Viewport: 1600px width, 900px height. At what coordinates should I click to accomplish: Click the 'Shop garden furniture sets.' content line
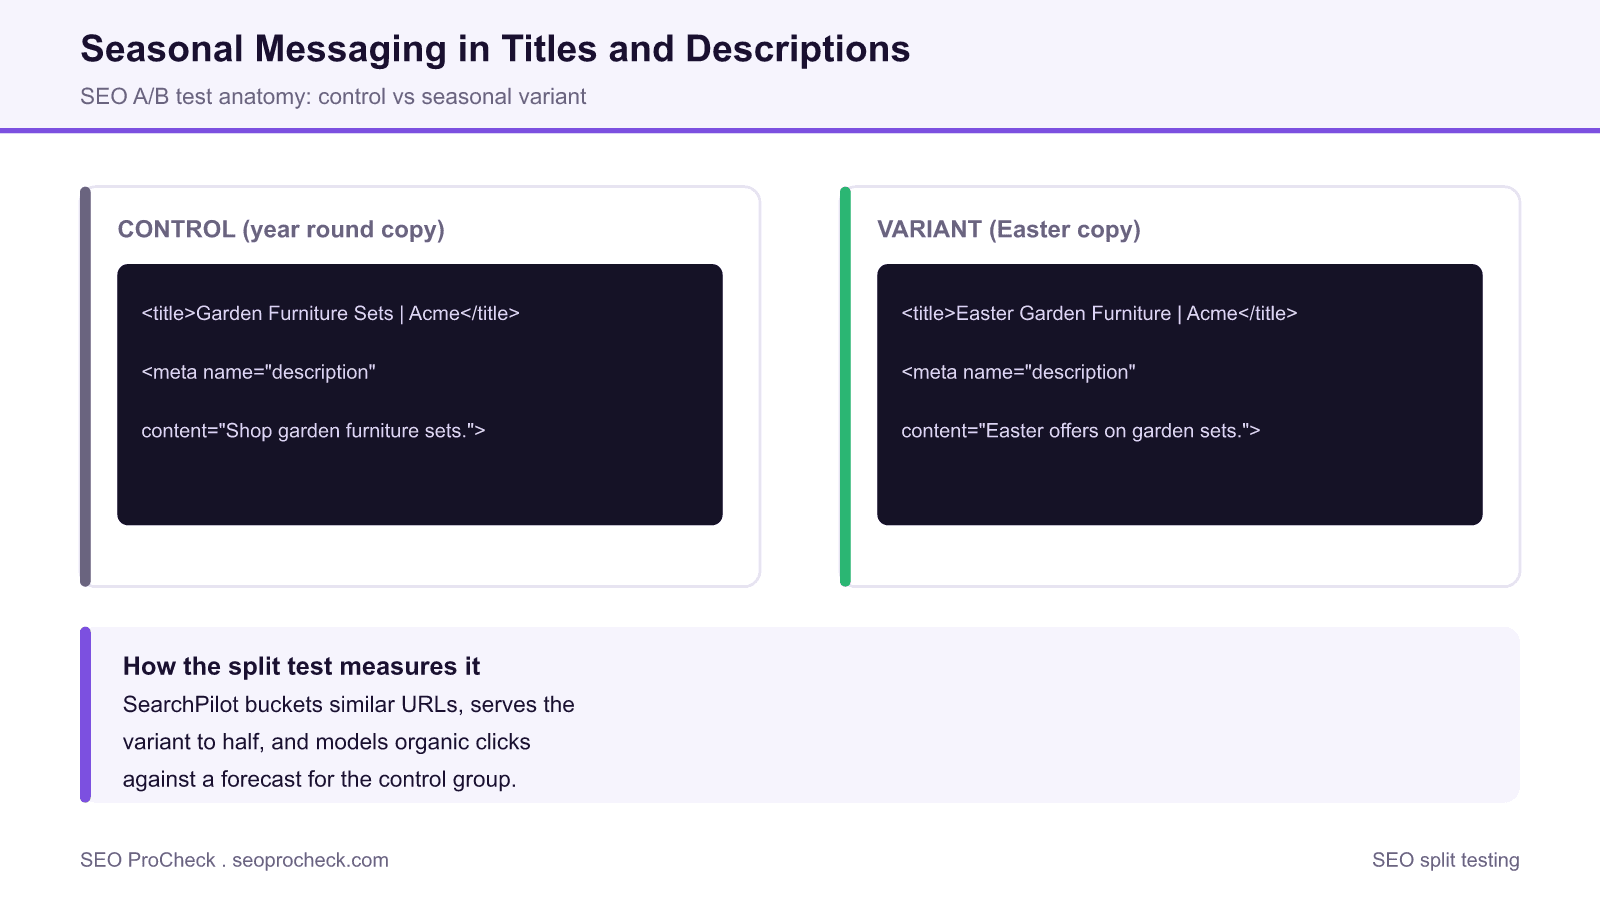313,431
